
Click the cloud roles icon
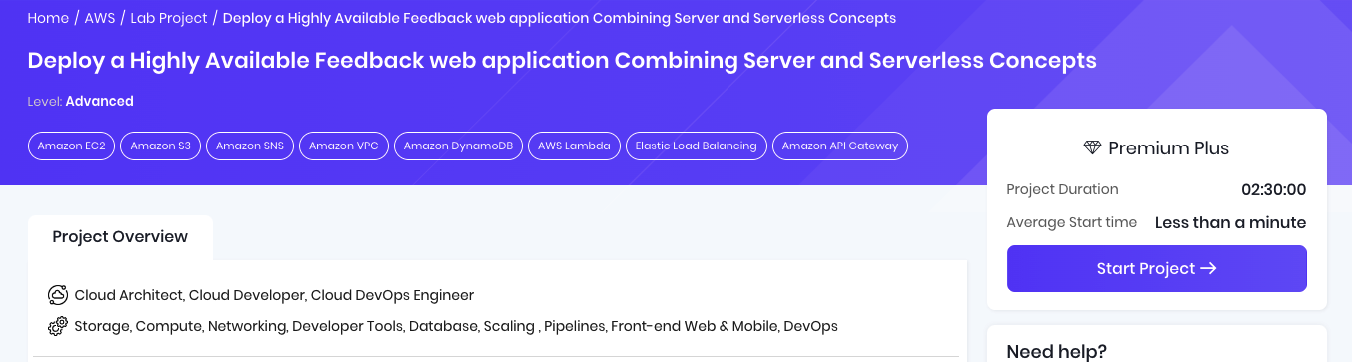[58, 295]
